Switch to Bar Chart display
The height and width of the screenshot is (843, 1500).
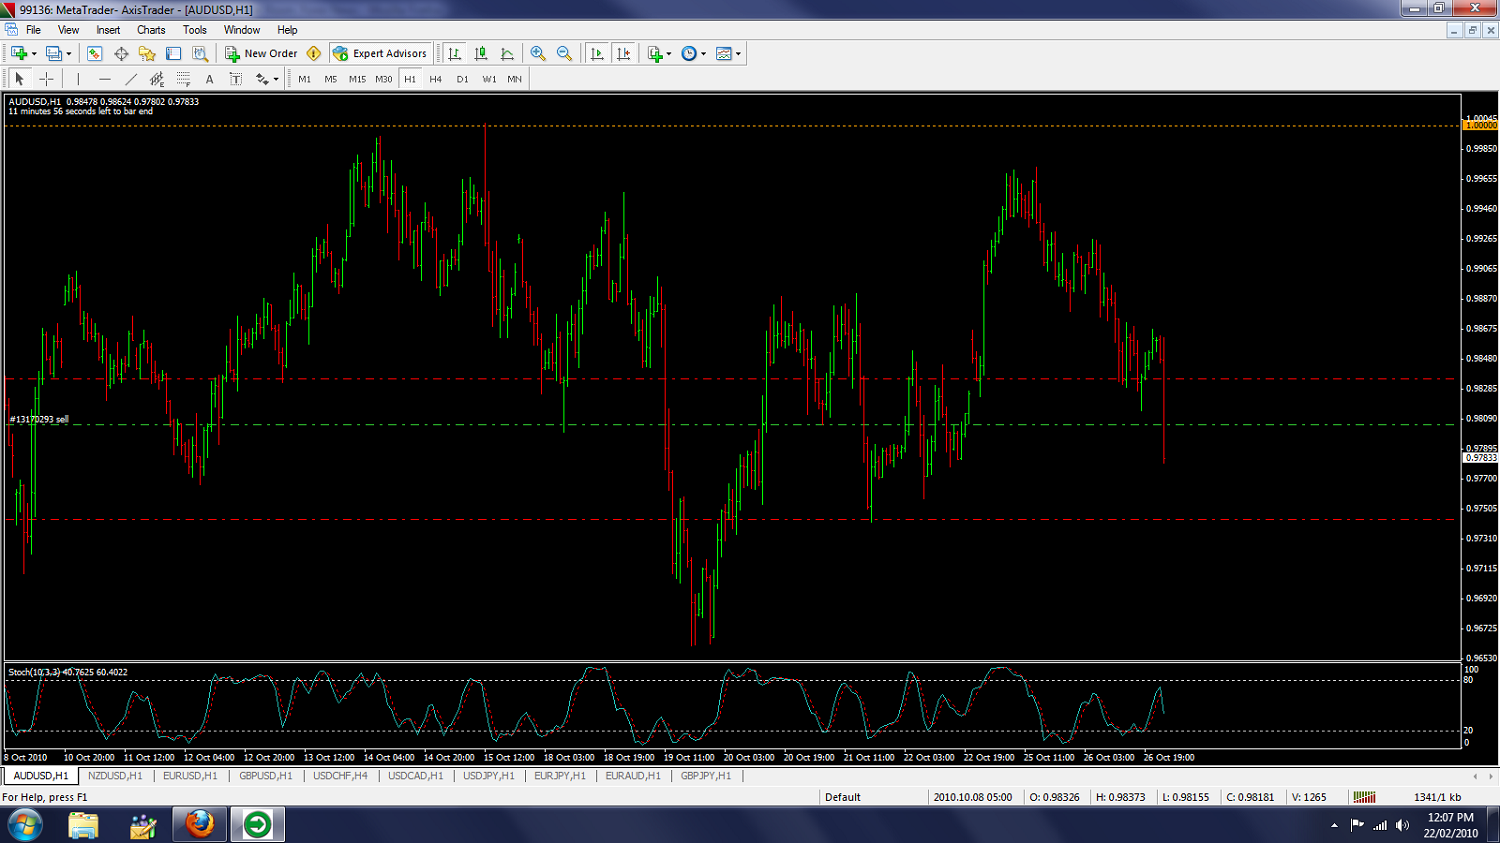click(455, 54)
